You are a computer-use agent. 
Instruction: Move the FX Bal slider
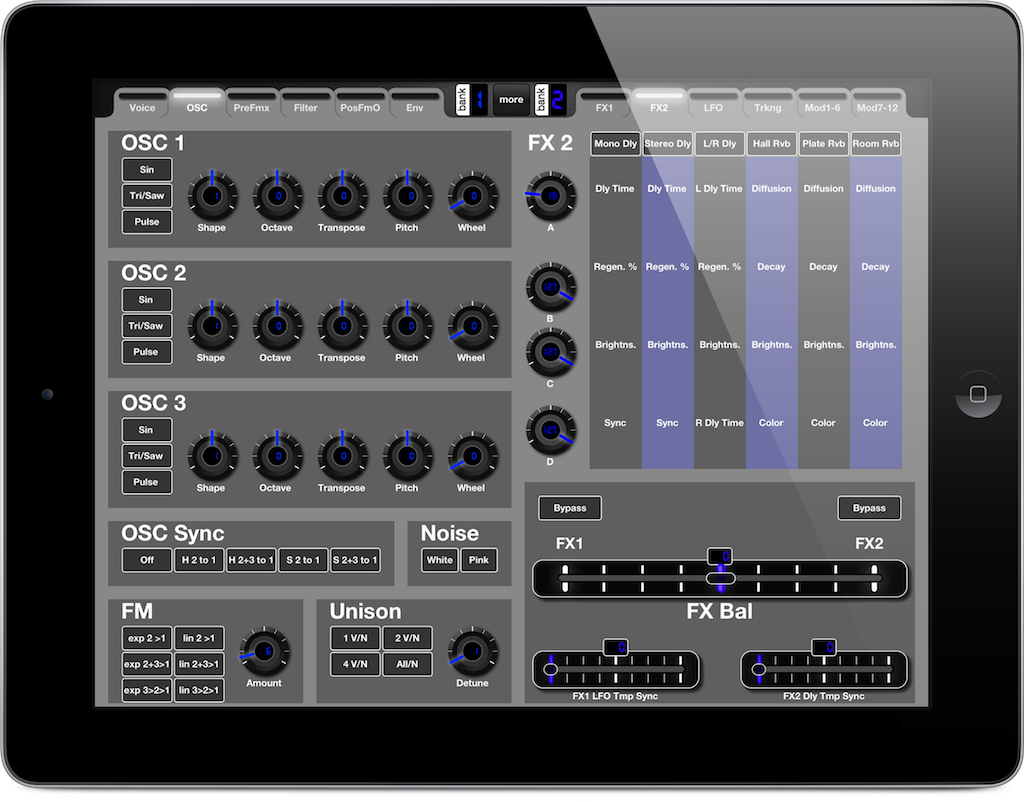pyautogui.click(x=719, y=578)
